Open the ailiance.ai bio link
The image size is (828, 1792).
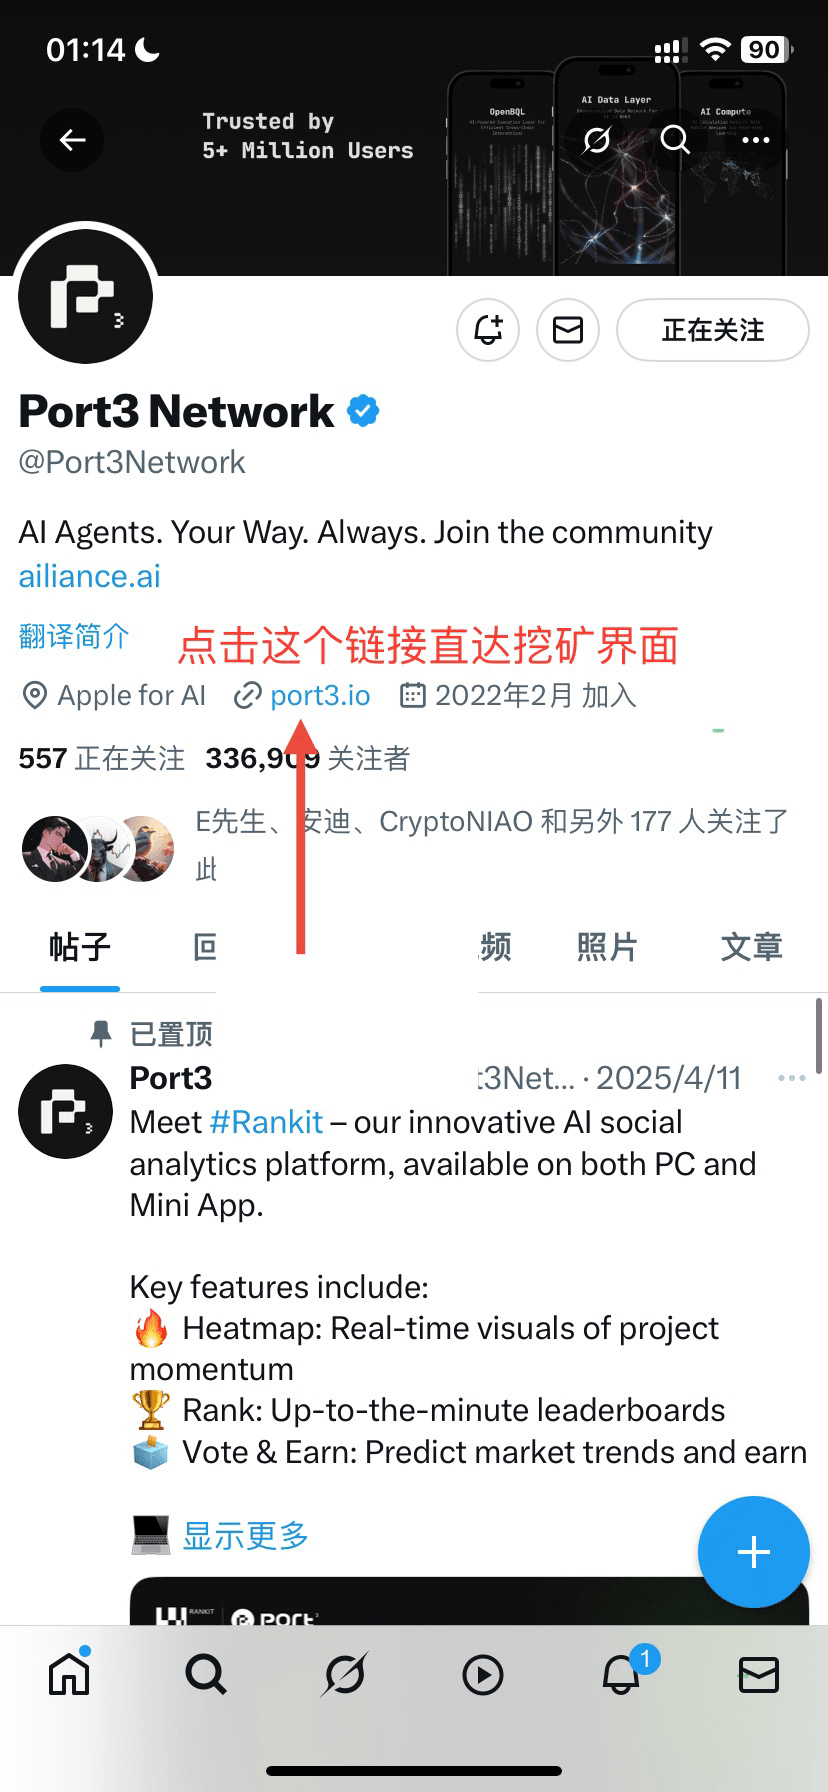point(90,577)
